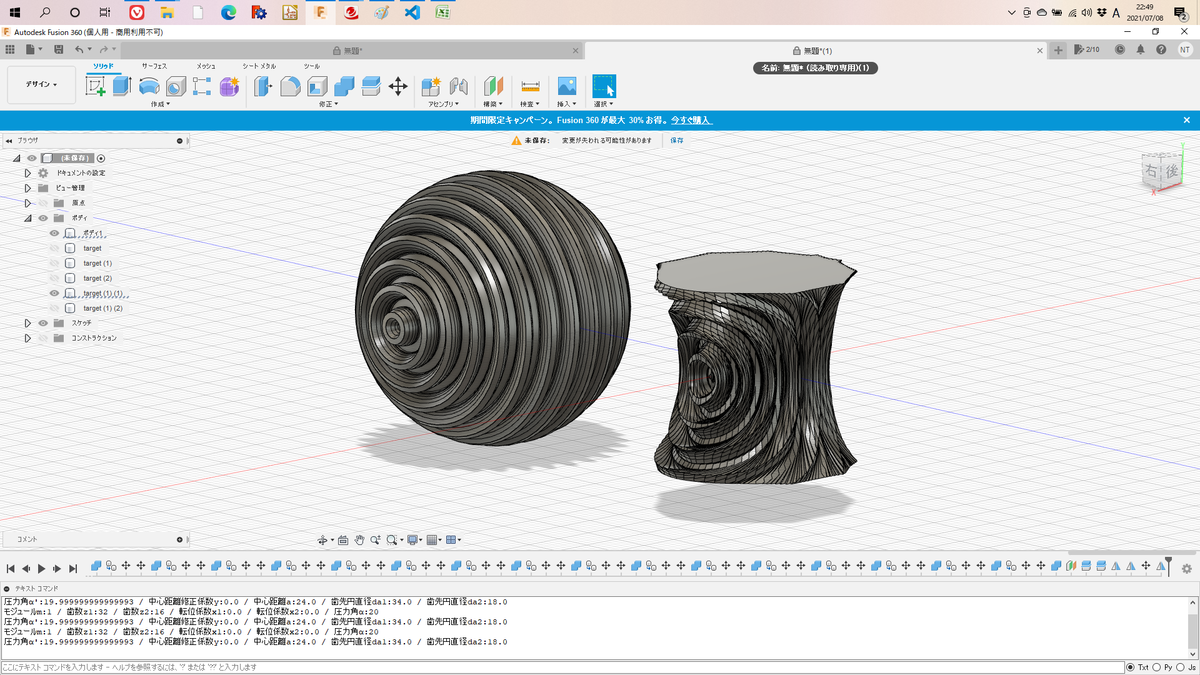Image resolution: width=1200 pixels, height=675 pixels.
Task: Click the Combine bodies icon in the modify group
Action: (x=344, y=87)
